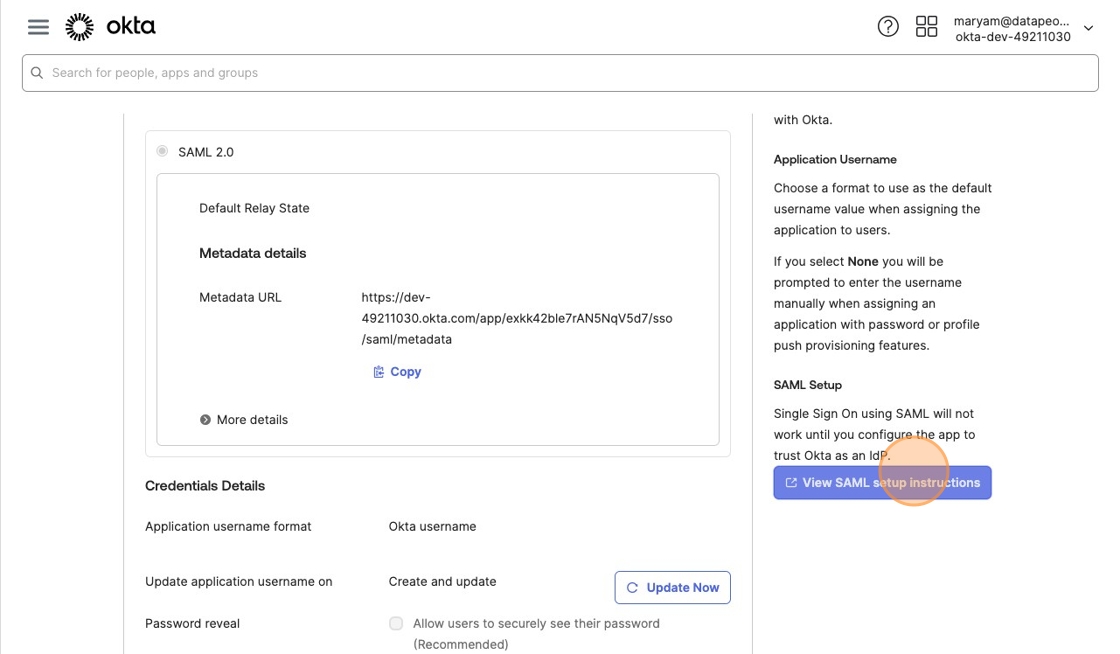Focus the people, apps and groups search field
The image size is (1120, 654).
click(560, 73)
